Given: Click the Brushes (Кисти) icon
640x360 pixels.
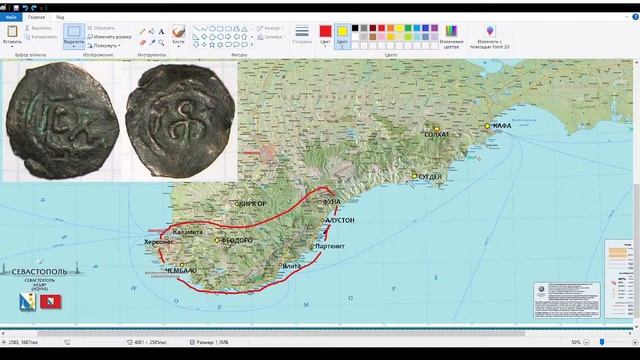Looking at the screenshot, I should click(x=178, y=31).
